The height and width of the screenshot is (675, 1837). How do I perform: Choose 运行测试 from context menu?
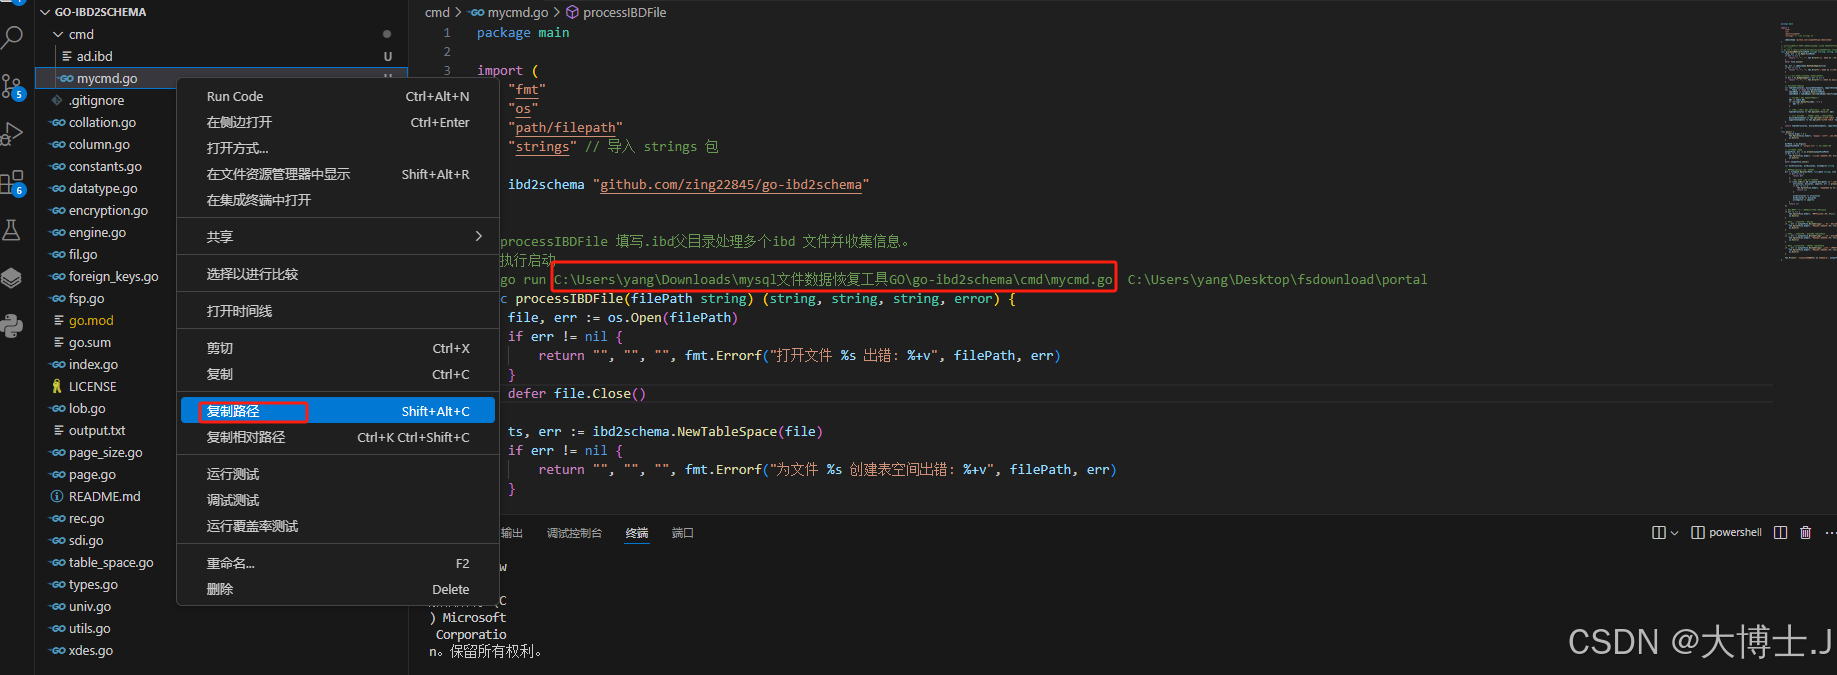pyautogui.click(x=338, y=474)
